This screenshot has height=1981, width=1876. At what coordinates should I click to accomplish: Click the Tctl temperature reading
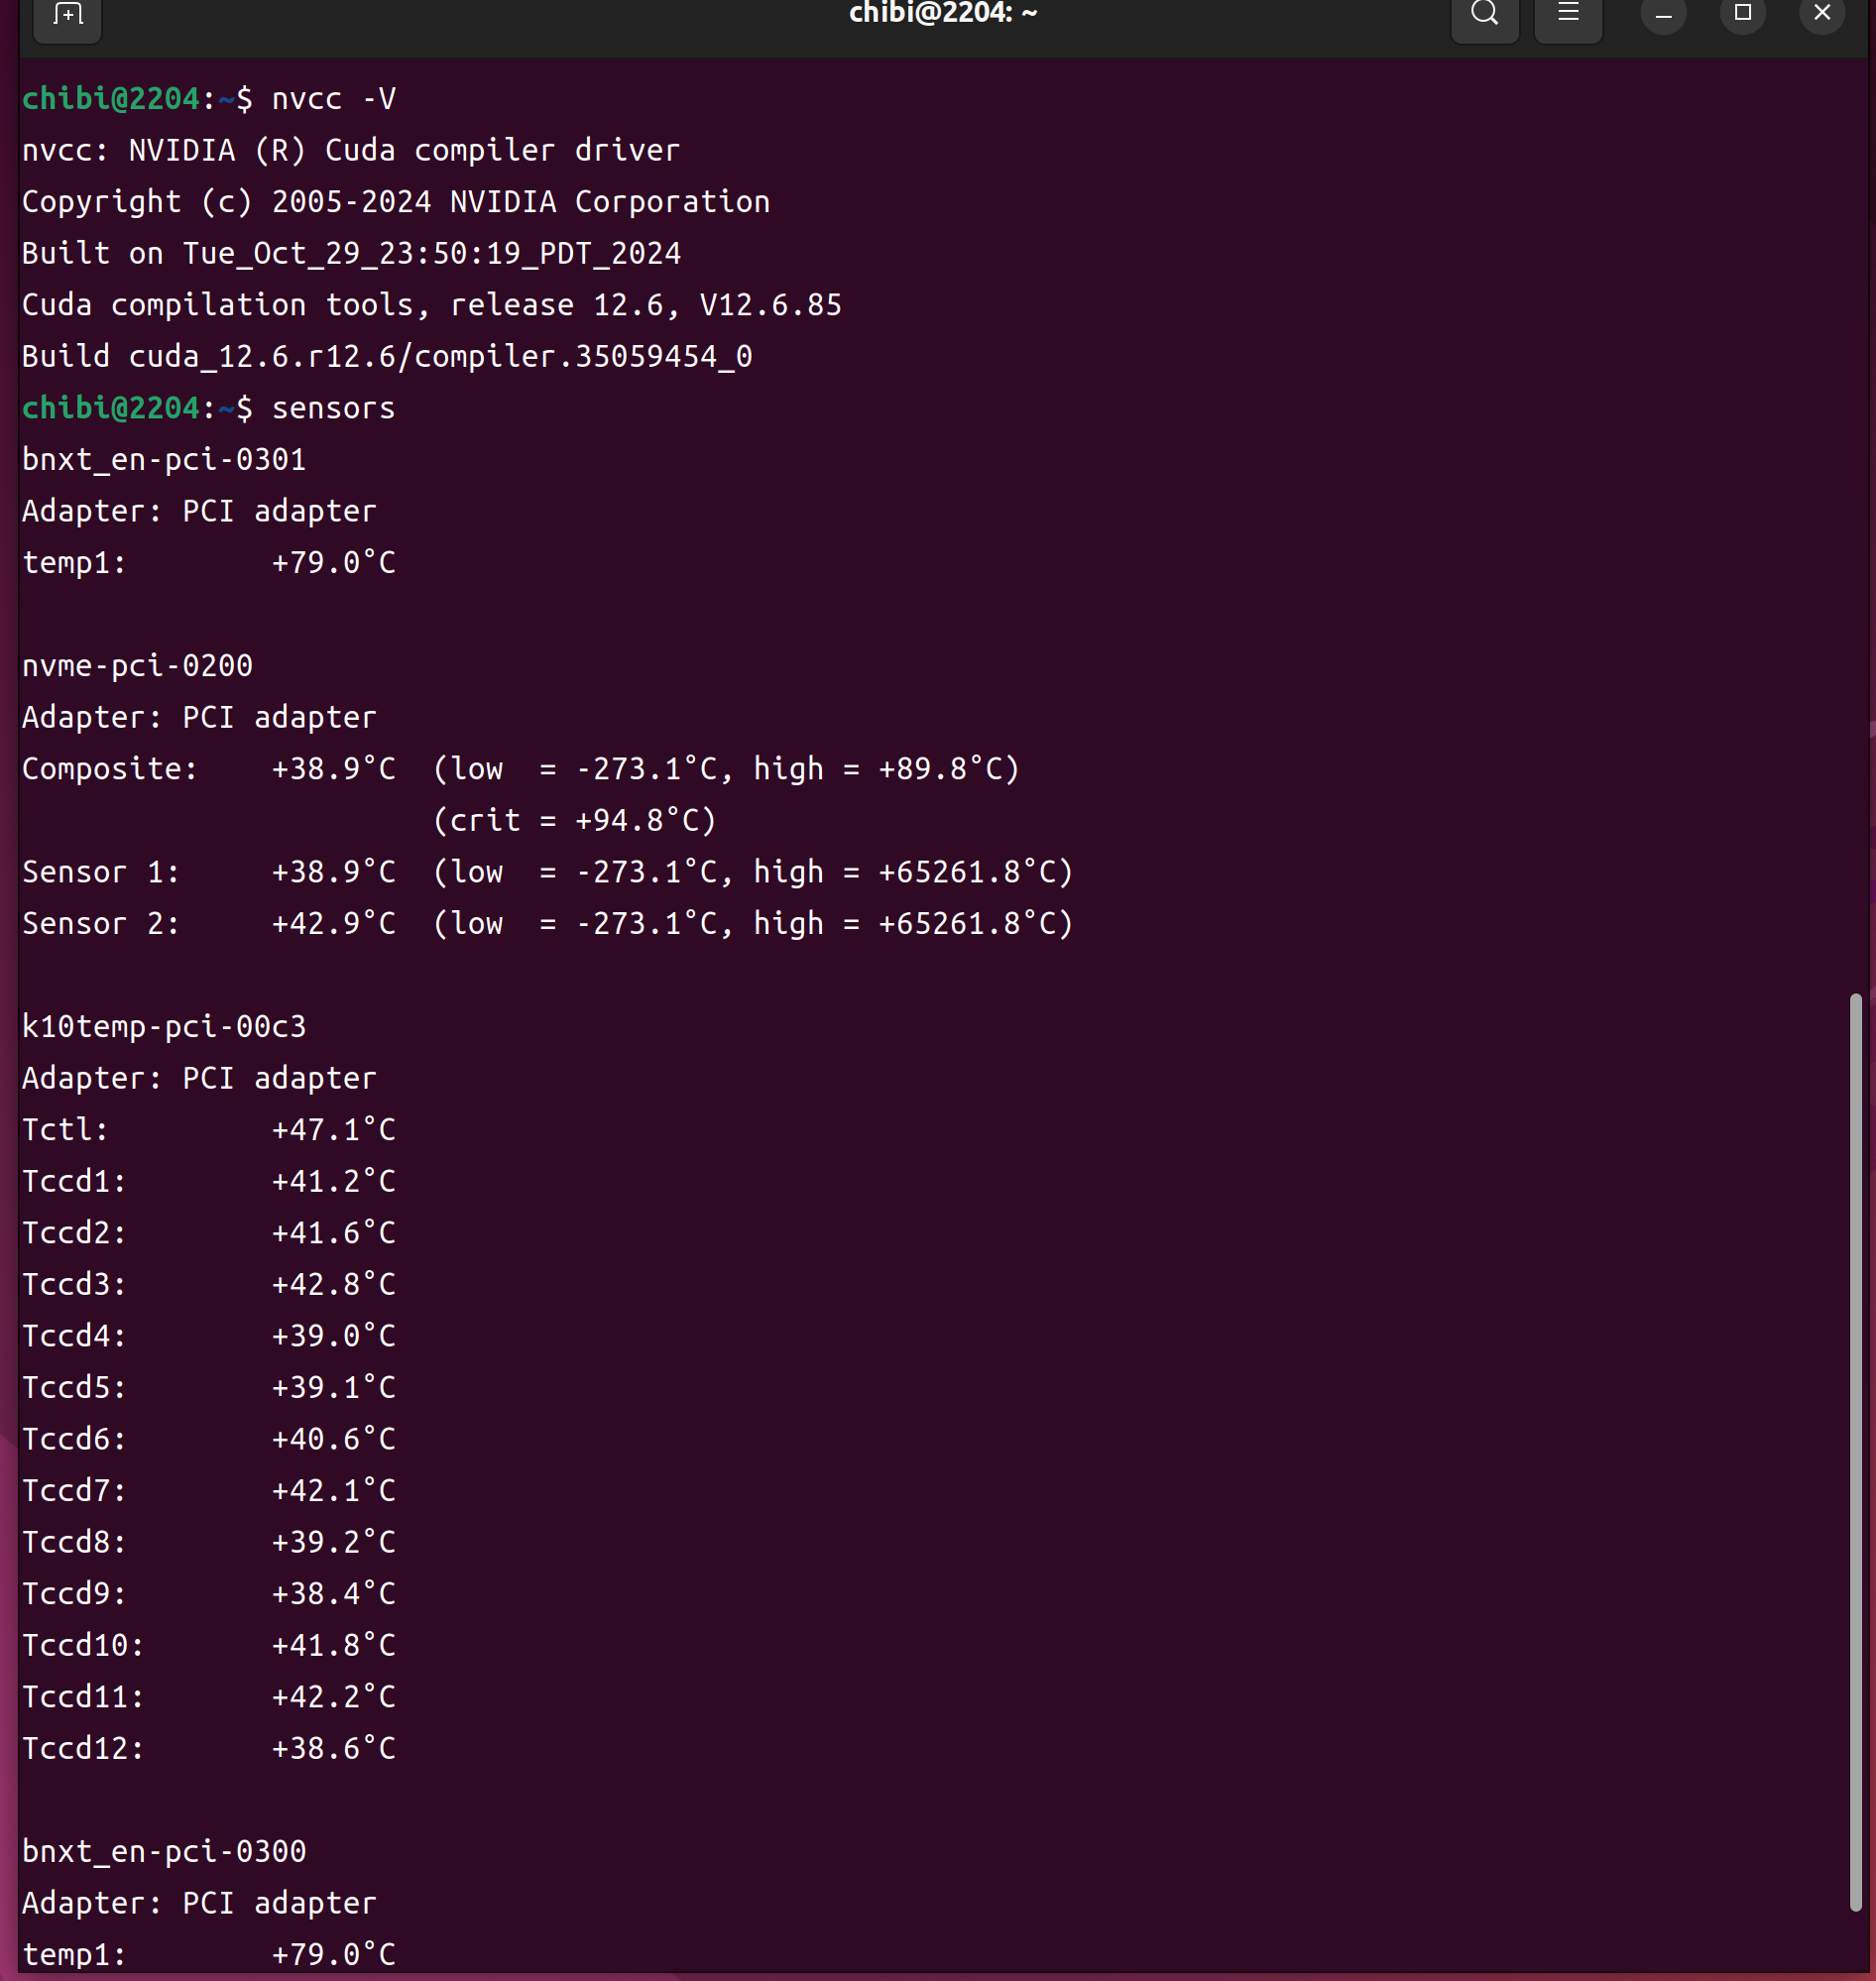pos(334,1130)
